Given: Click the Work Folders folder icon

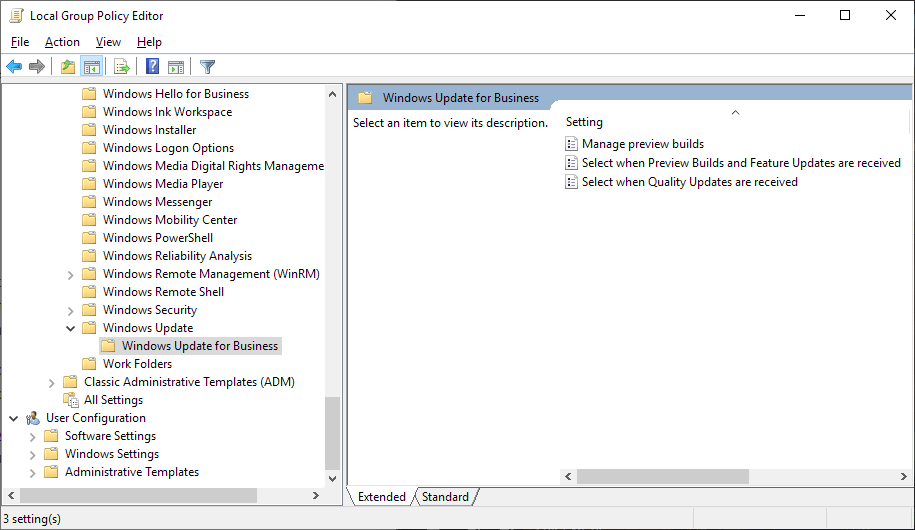Looking at the screenshot, I should pyautogui.click(x=89, y=364).
